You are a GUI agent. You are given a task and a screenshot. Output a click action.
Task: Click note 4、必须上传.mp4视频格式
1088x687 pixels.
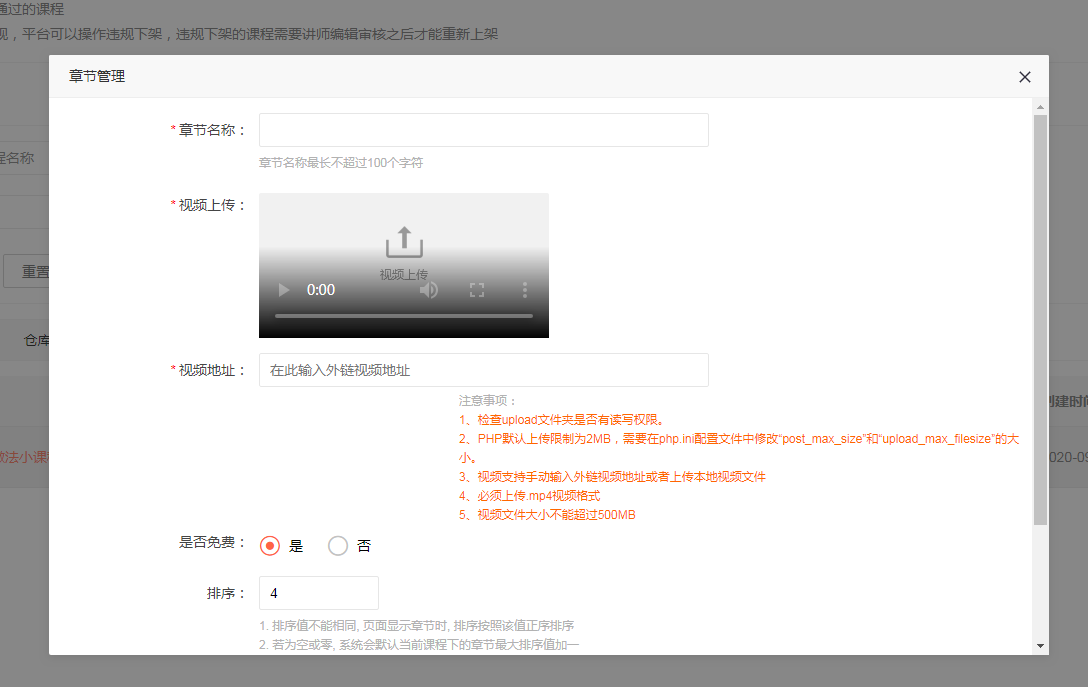pyautogui.click(x=529, y=495)
